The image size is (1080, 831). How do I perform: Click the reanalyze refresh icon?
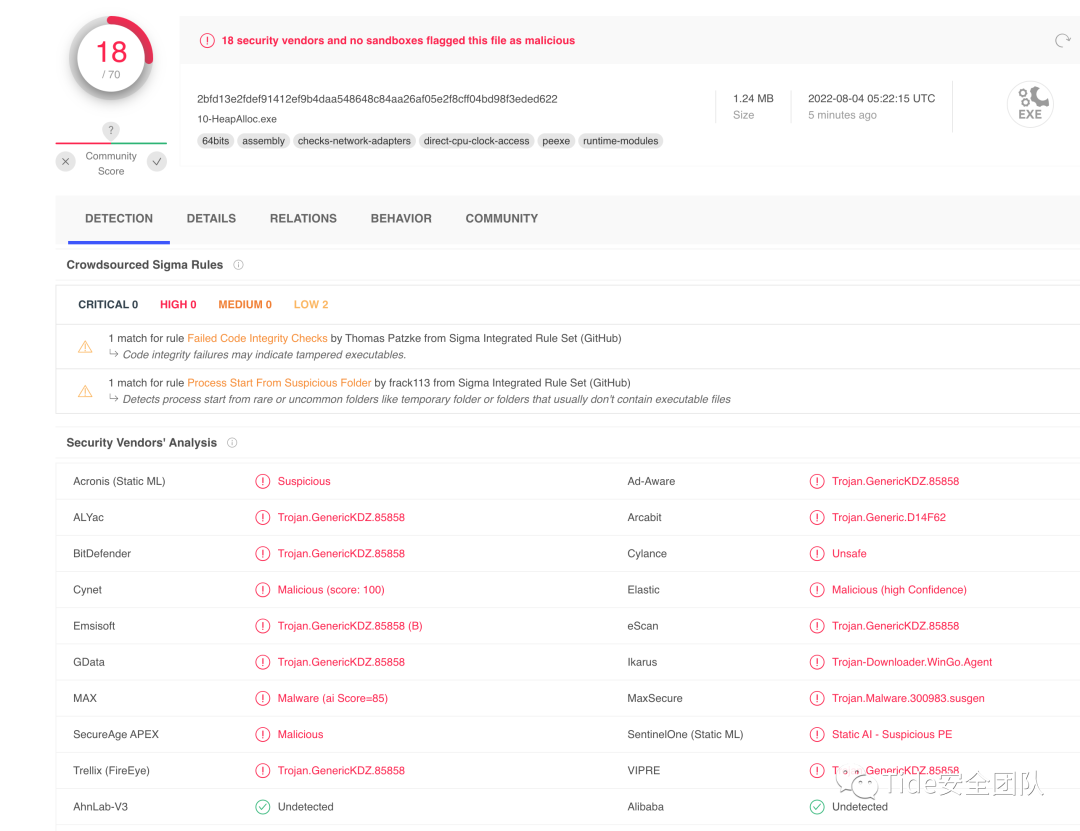1062,41
